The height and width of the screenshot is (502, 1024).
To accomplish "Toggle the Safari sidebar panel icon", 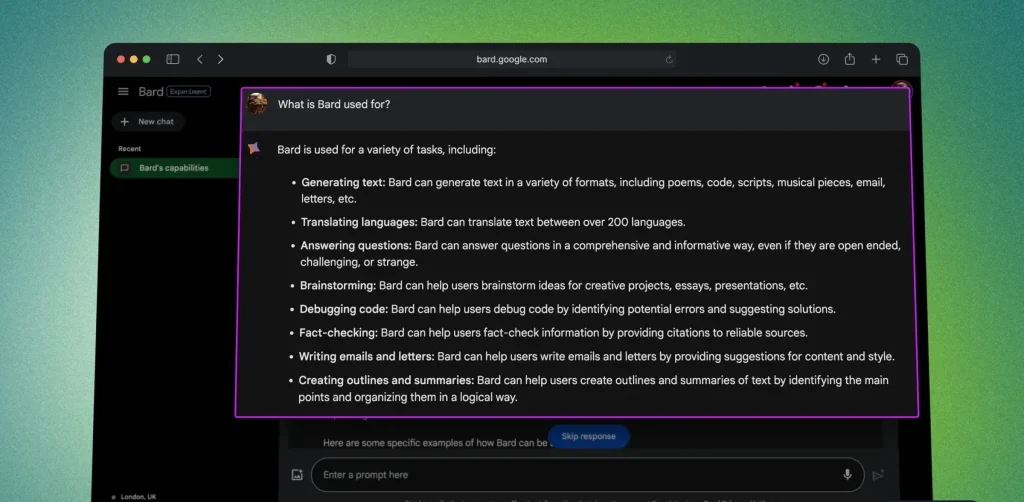I will (172, 59).
